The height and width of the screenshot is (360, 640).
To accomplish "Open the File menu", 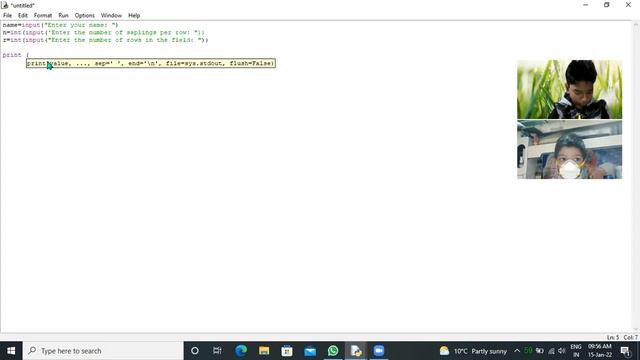I will (7, 16).
